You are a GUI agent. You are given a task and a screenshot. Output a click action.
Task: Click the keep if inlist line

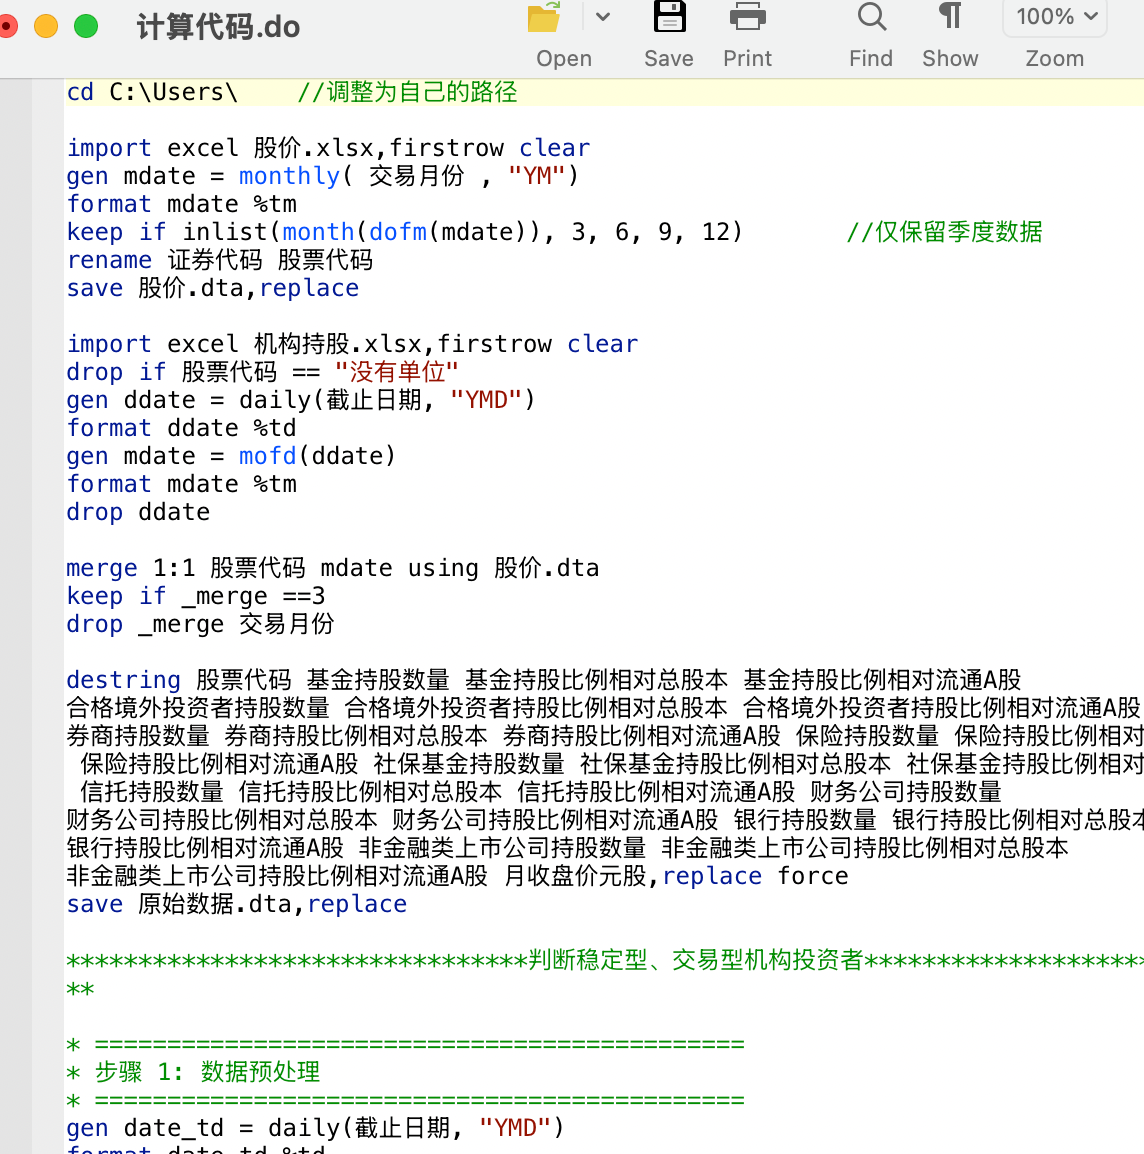coord(405,232)
